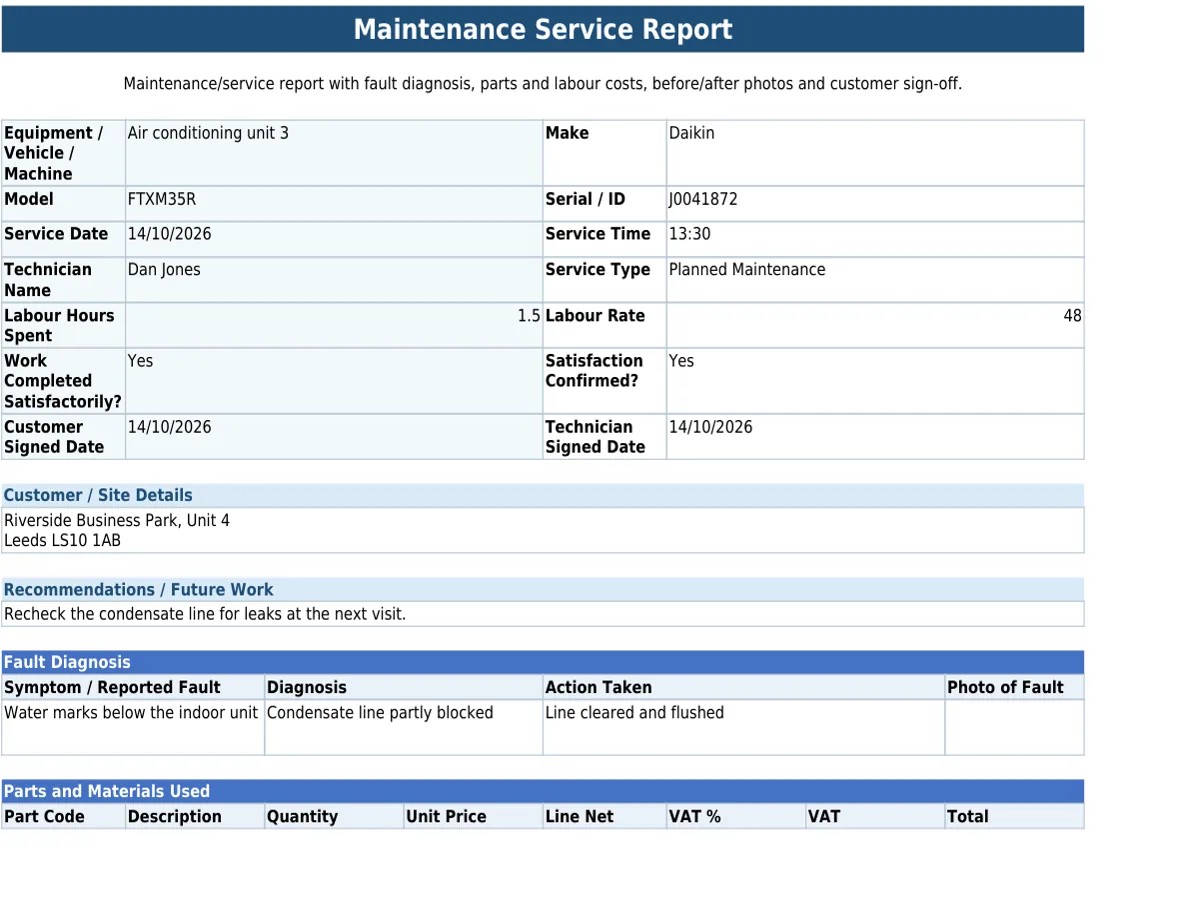Screen dimensions: 1200x900
Task: Select the 'Fault Diagnosis' section header
Action: 543,662
